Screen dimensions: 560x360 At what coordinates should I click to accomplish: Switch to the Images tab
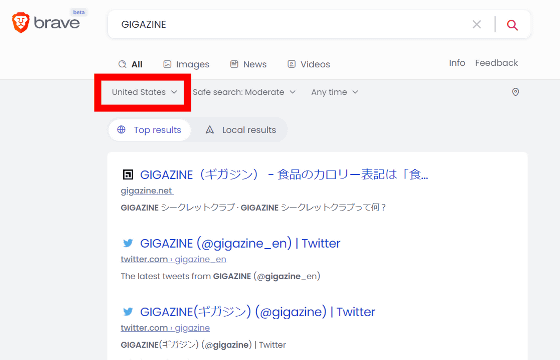click(x=186, y=64)
